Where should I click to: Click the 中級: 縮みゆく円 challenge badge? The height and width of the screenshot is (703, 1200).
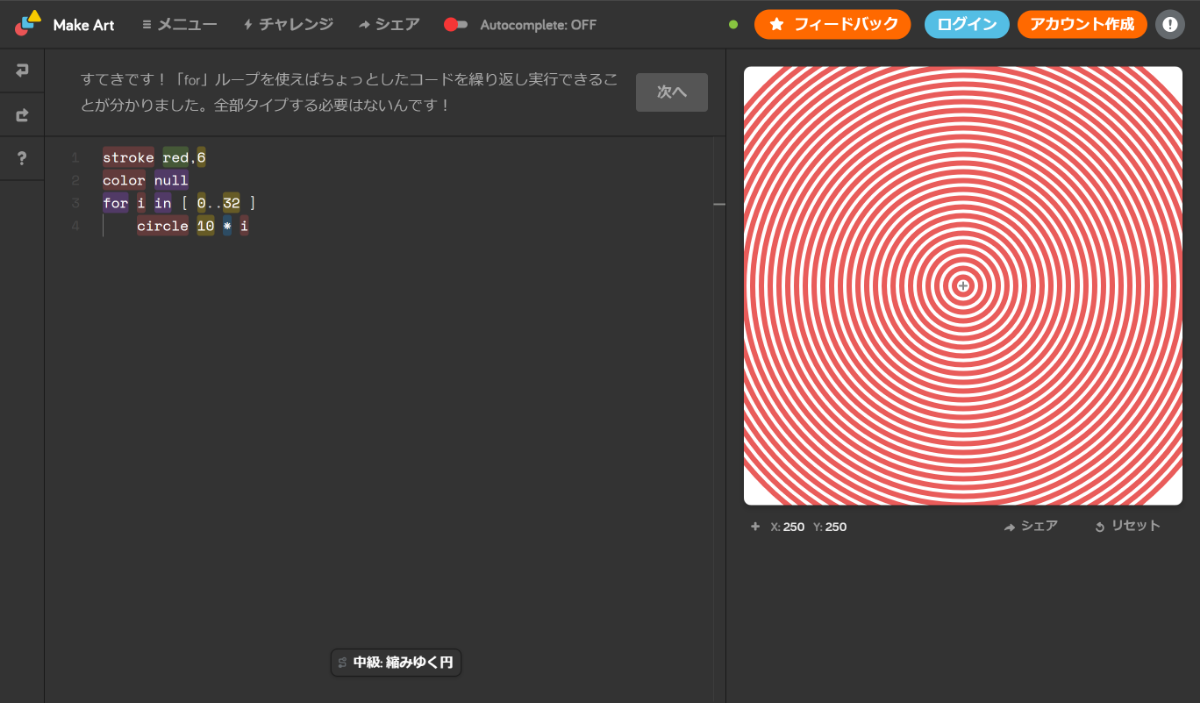click(x=396, y=662)
